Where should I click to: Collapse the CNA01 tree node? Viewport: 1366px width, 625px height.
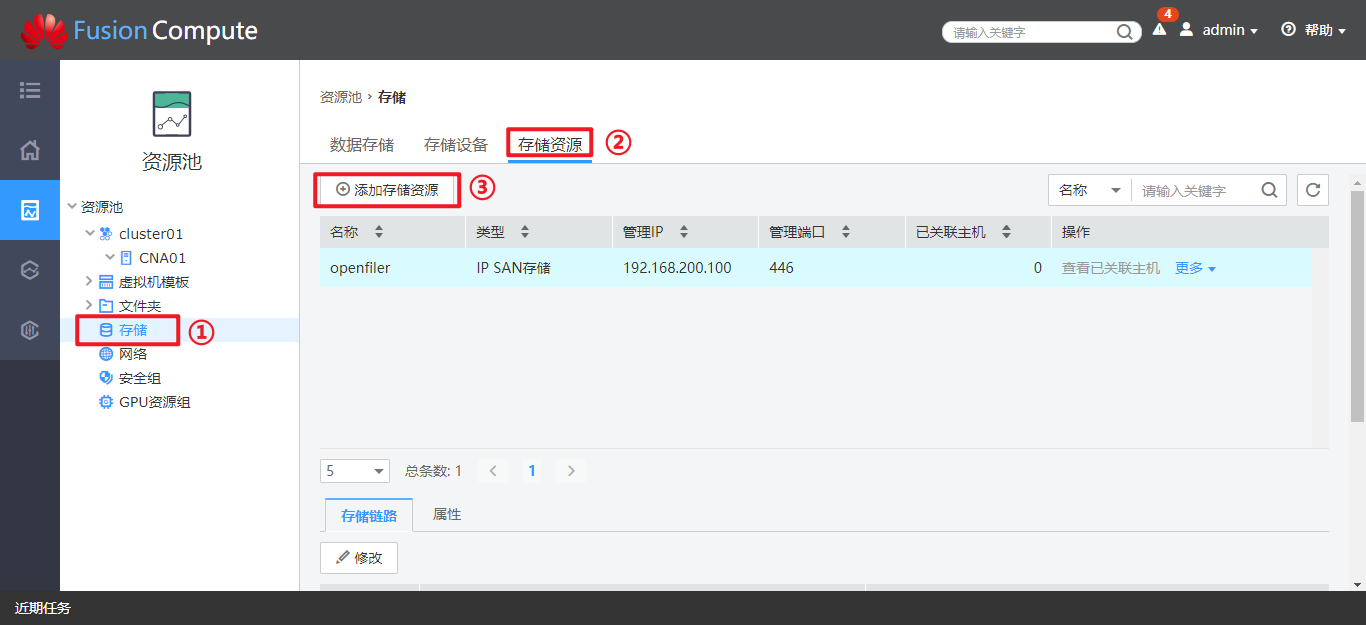pyautogui.click(x=110, y=257)
